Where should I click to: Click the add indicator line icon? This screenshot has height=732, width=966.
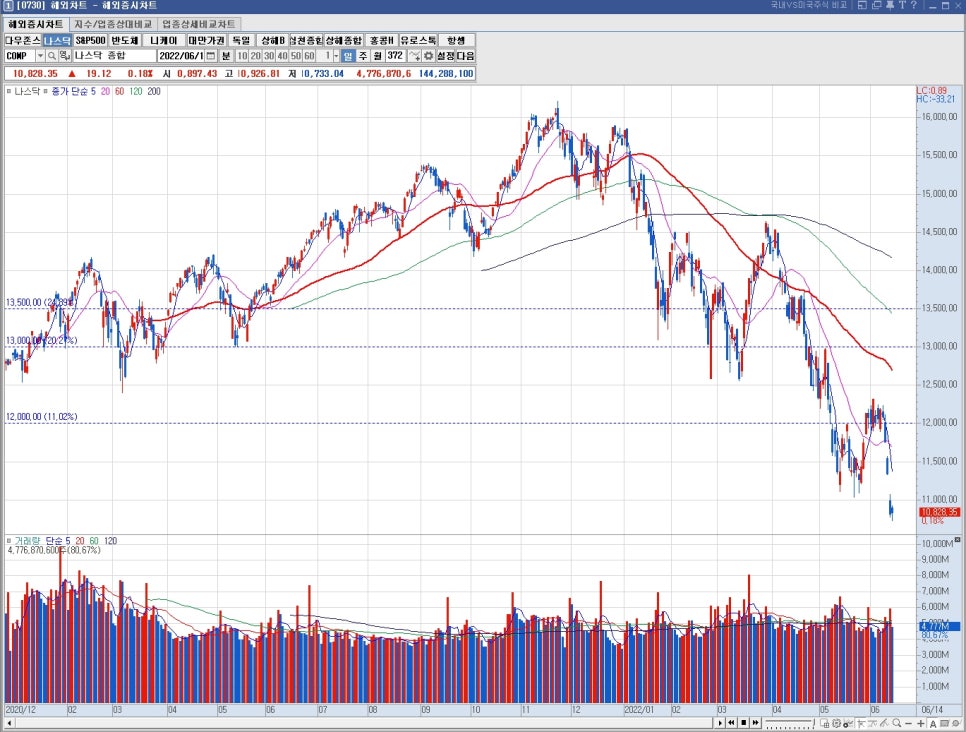414,56
